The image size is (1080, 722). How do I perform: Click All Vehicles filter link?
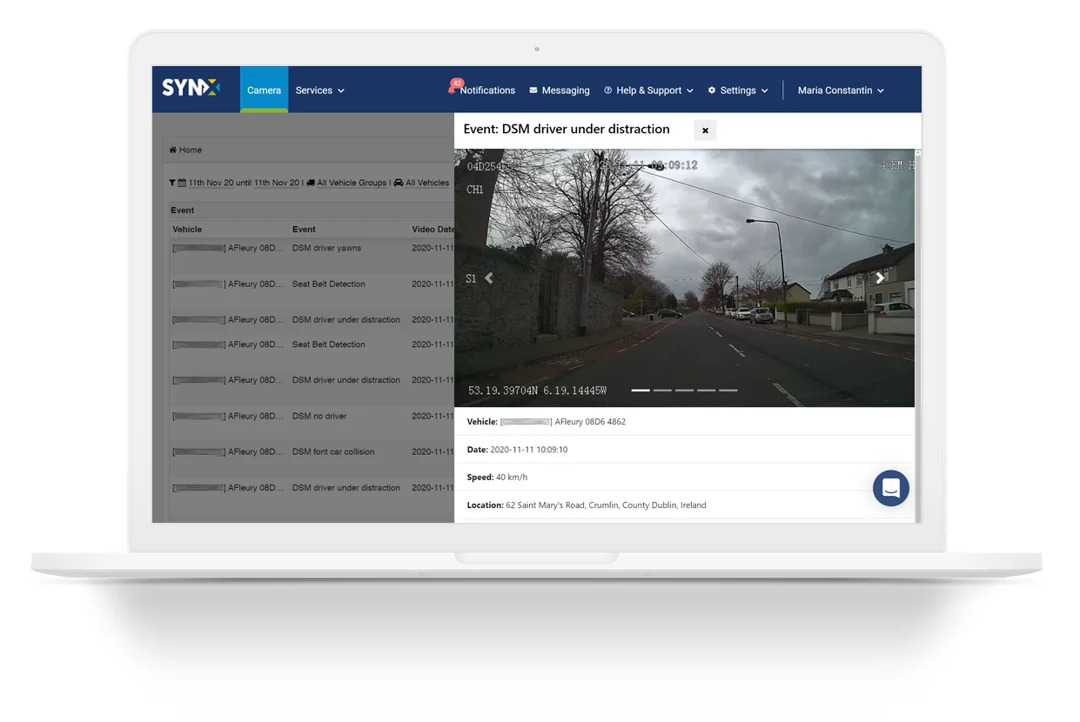coord(427,183)
